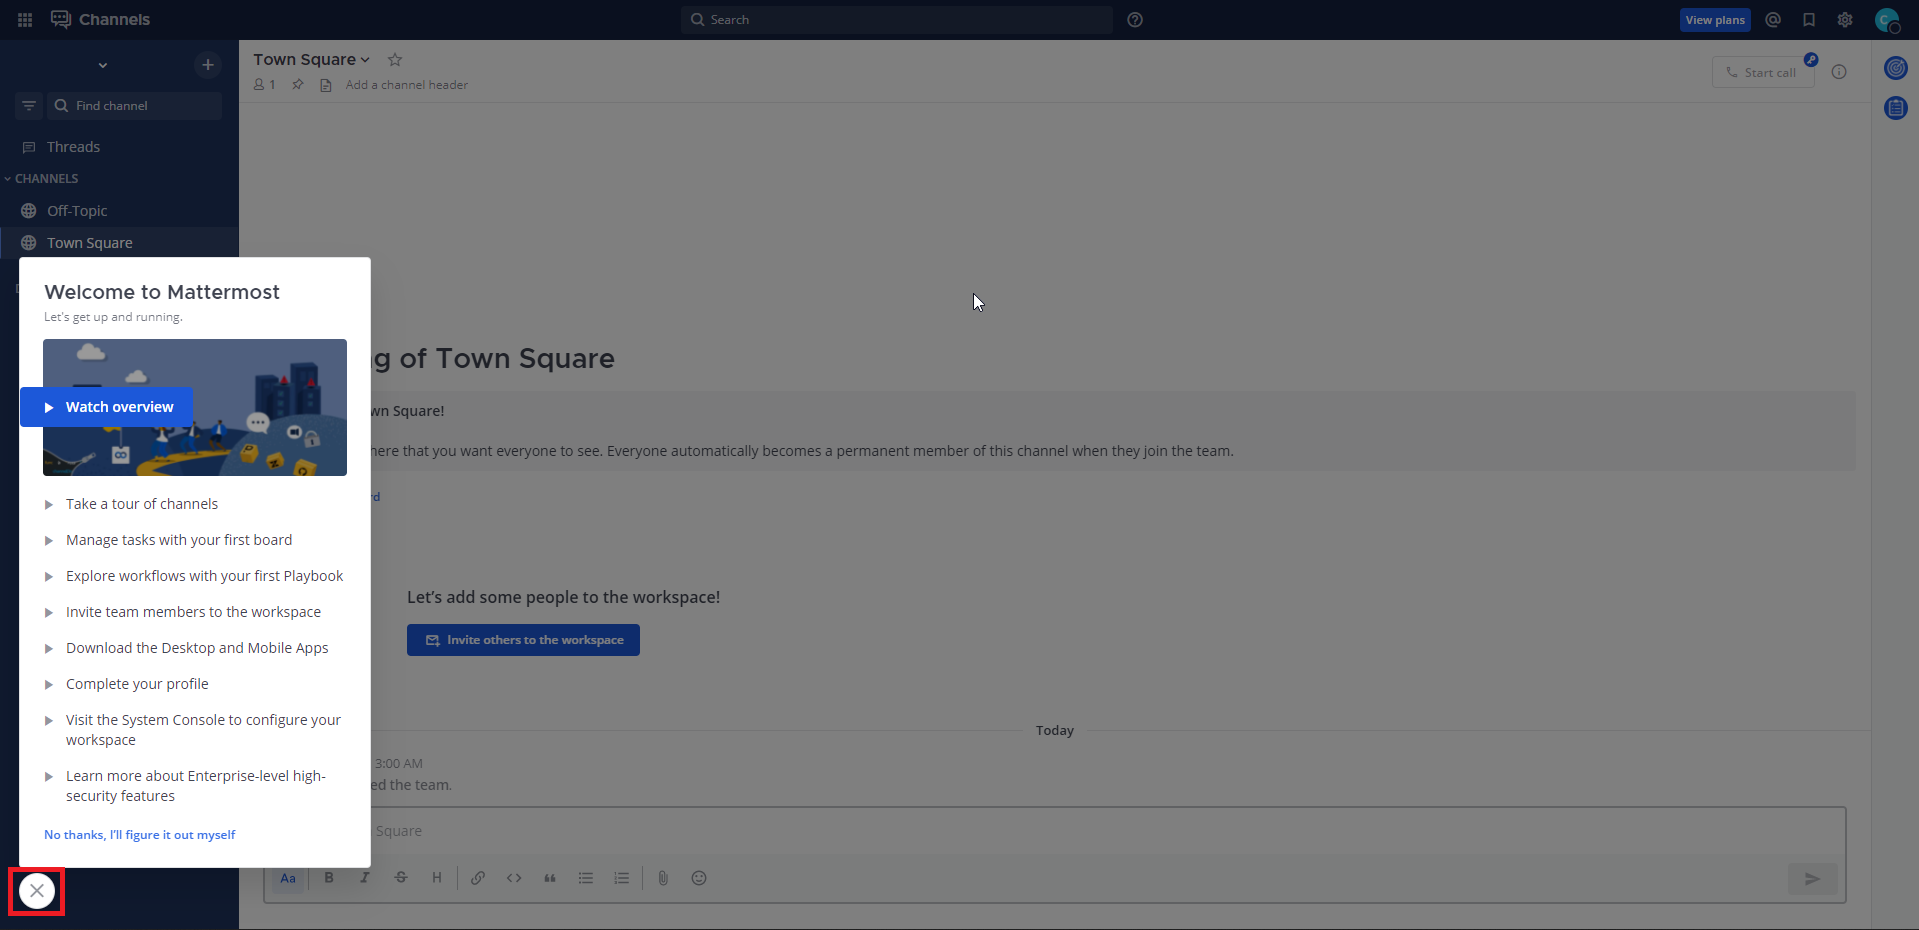Send the message with arrow button
Image resolution: width=1919 pixels, height=930 pixels.
[x=1812, y=879]
